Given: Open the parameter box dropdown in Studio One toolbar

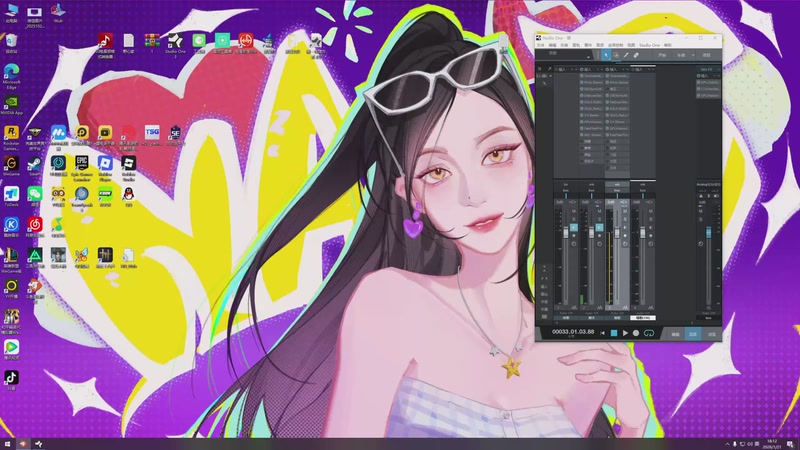Looking at the screenshot, I should click(588, 57).
